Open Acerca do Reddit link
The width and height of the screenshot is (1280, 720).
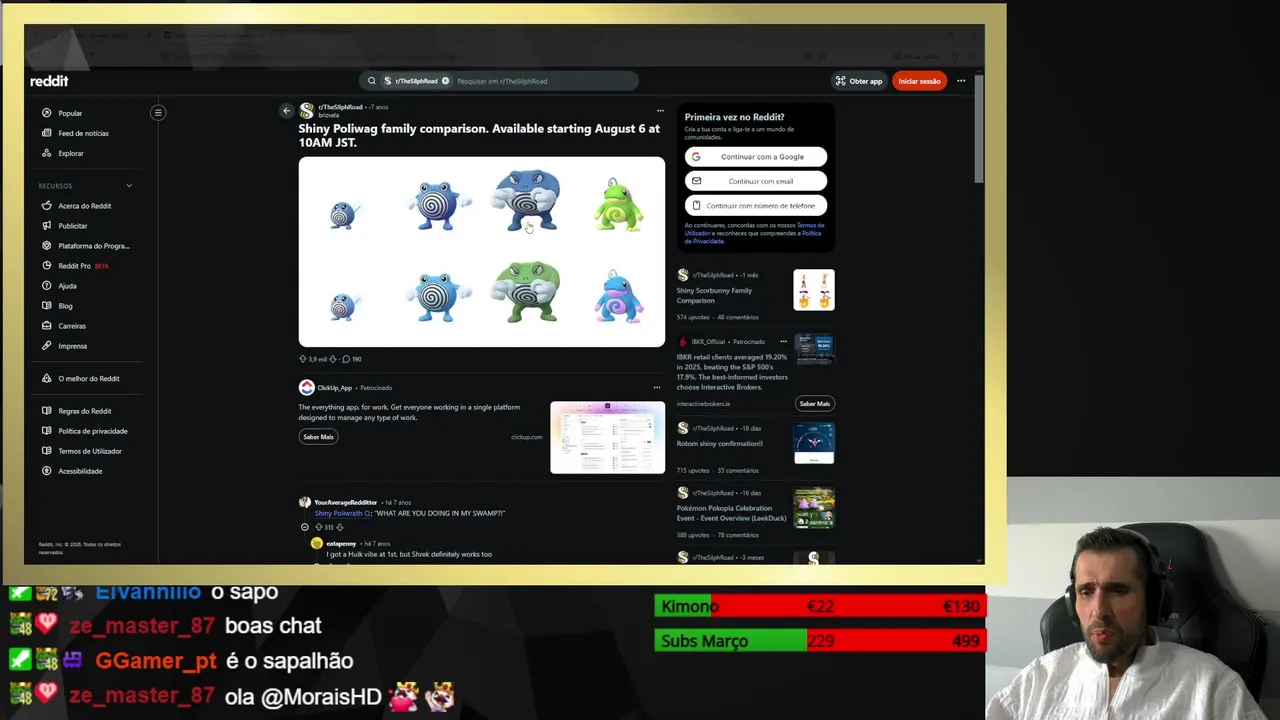click(84, 206)
